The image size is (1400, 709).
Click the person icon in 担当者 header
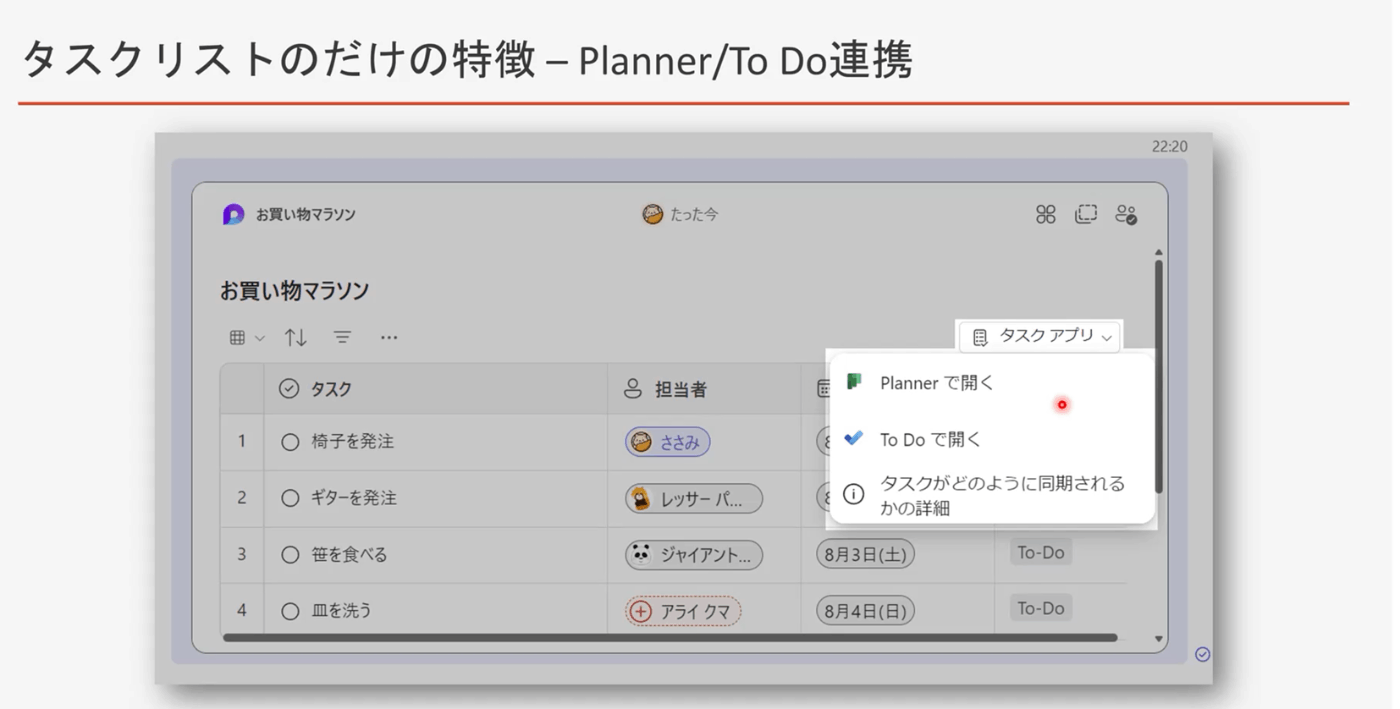point(633,389)
